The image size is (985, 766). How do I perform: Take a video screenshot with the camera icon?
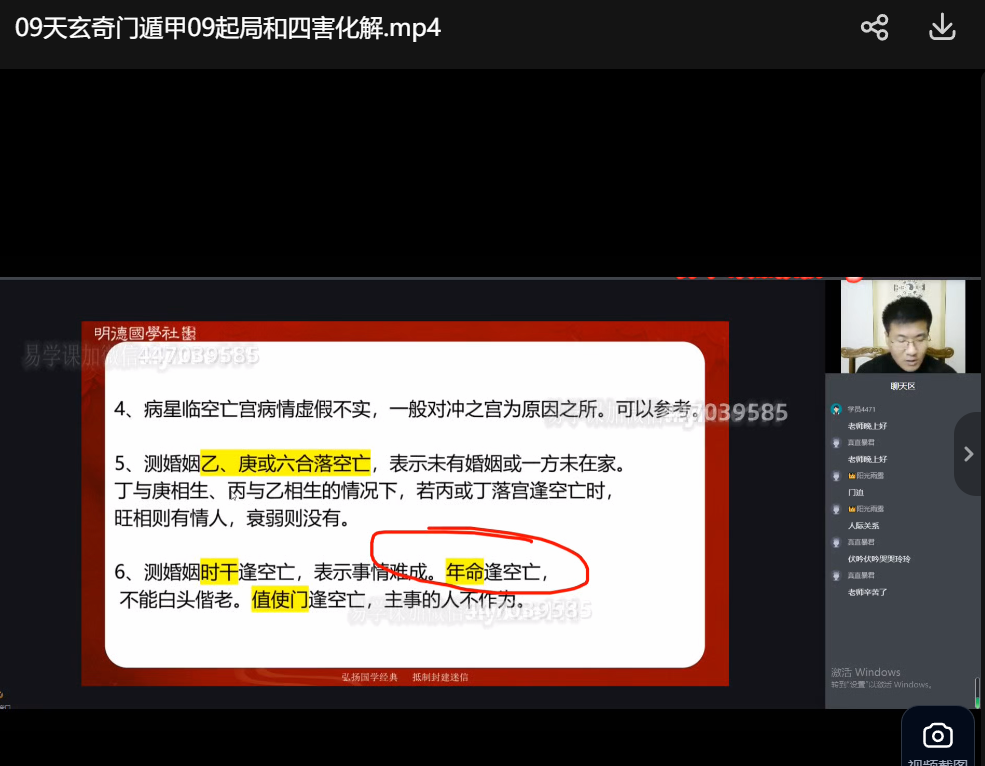click(937, 737)
